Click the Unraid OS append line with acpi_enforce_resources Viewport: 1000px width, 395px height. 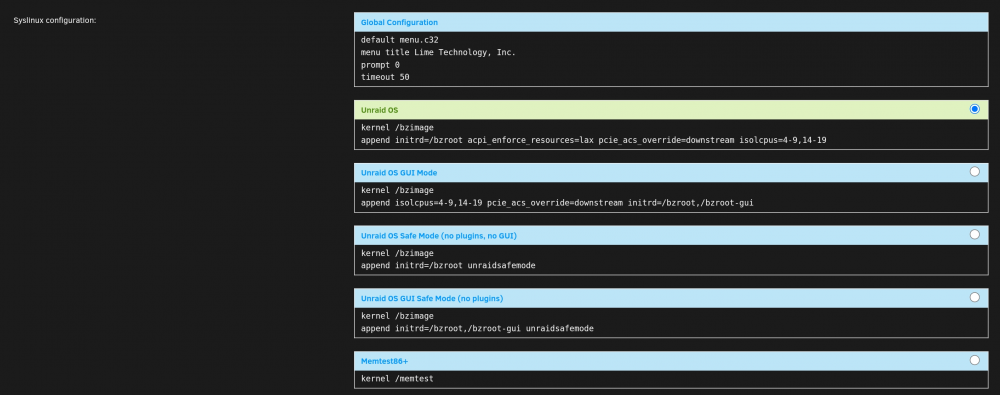[x=594, y=140]
